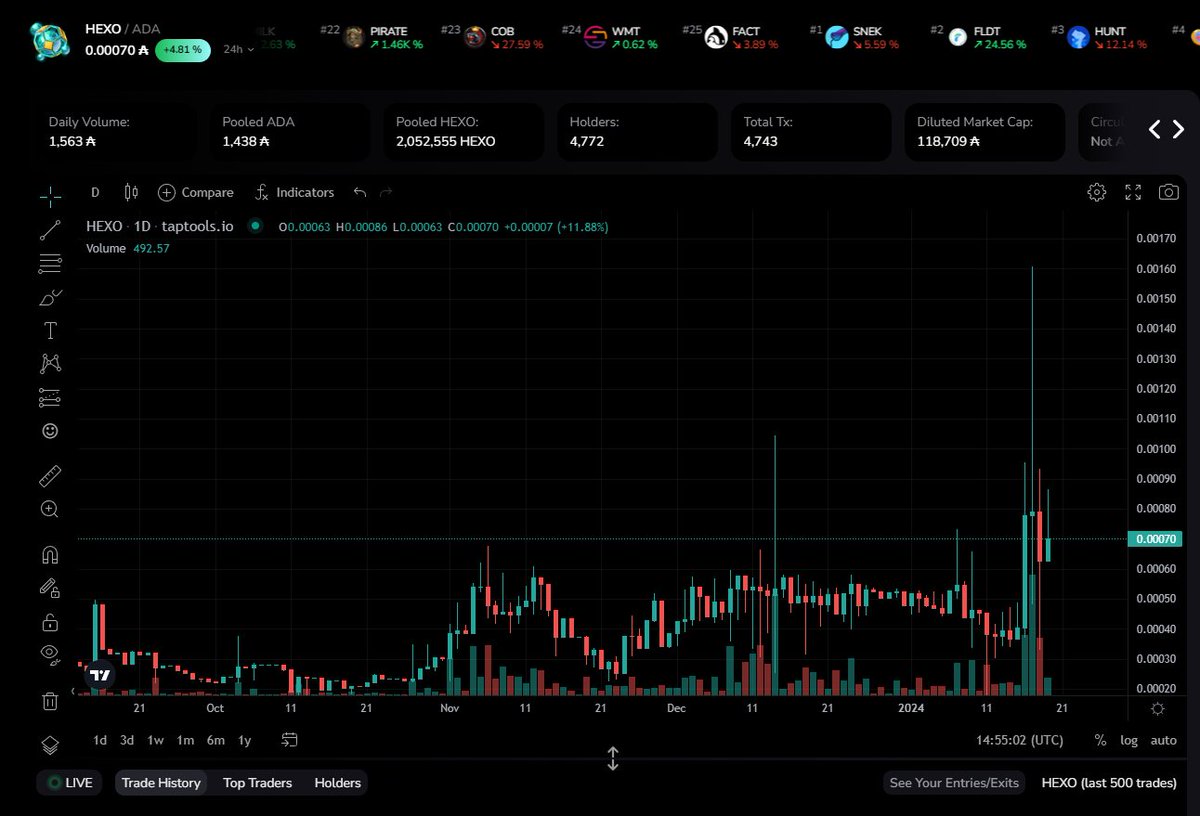This screenshot has width=1200, height=816.
Task: Toggle the symbol status green dot
Action: click(x=255, y=226)
